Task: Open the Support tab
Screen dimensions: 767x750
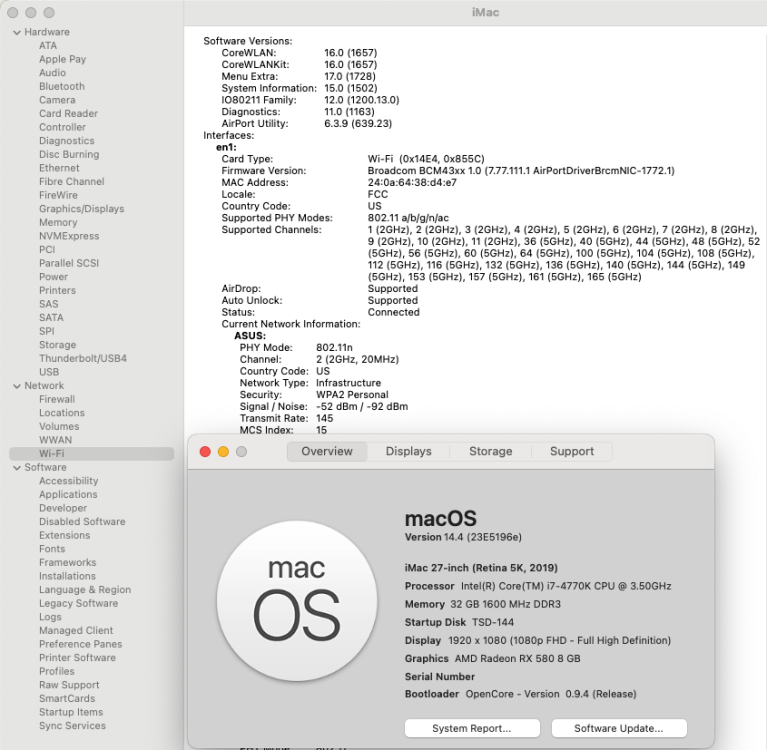Action: tap(572, 451)
